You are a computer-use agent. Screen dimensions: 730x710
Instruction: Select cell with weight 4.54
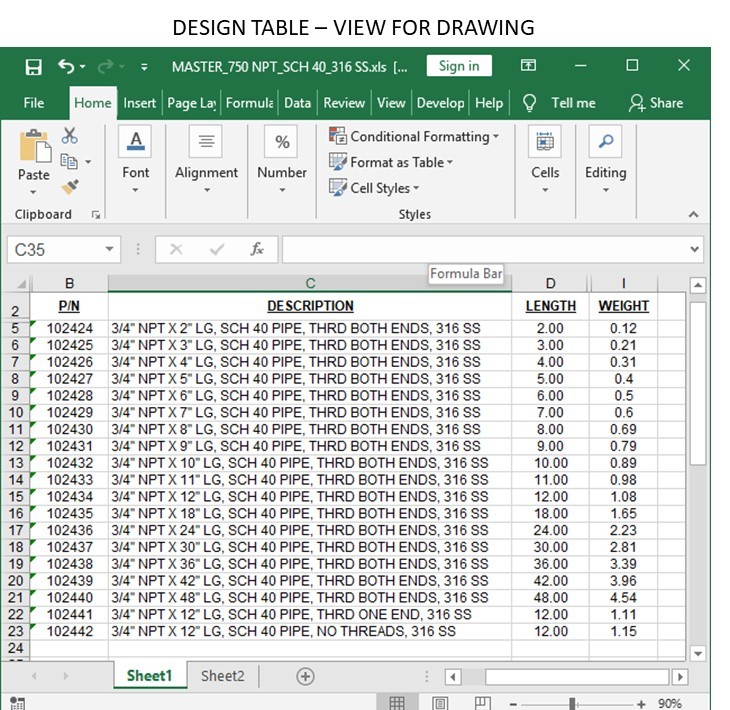pyautogui.click(x=623, y=597)
